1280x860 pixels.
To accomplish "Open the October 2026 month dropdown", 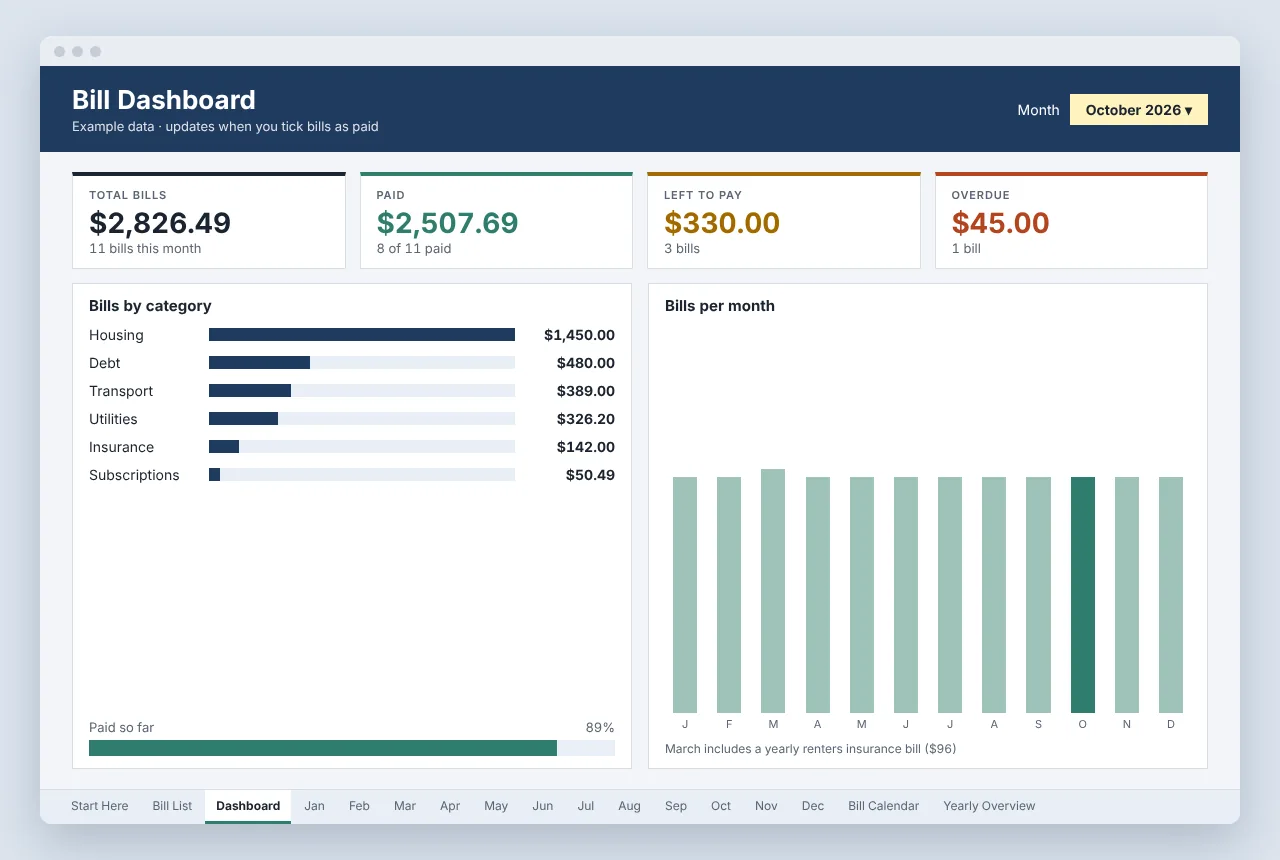I will [1138, 110].
